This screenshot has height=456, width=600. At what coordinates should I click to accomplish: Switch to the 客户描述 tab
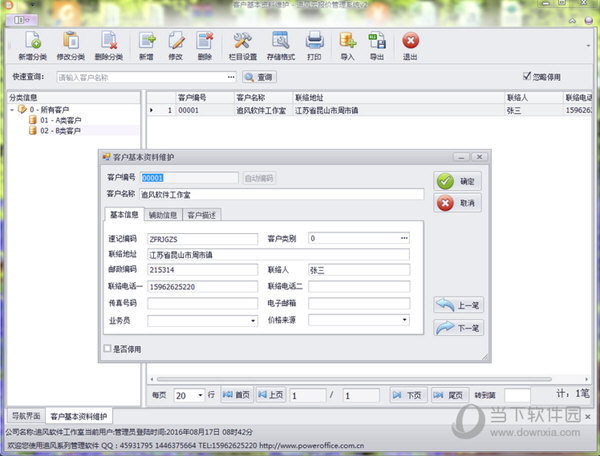pyautogui.click(x=202, y=215)
